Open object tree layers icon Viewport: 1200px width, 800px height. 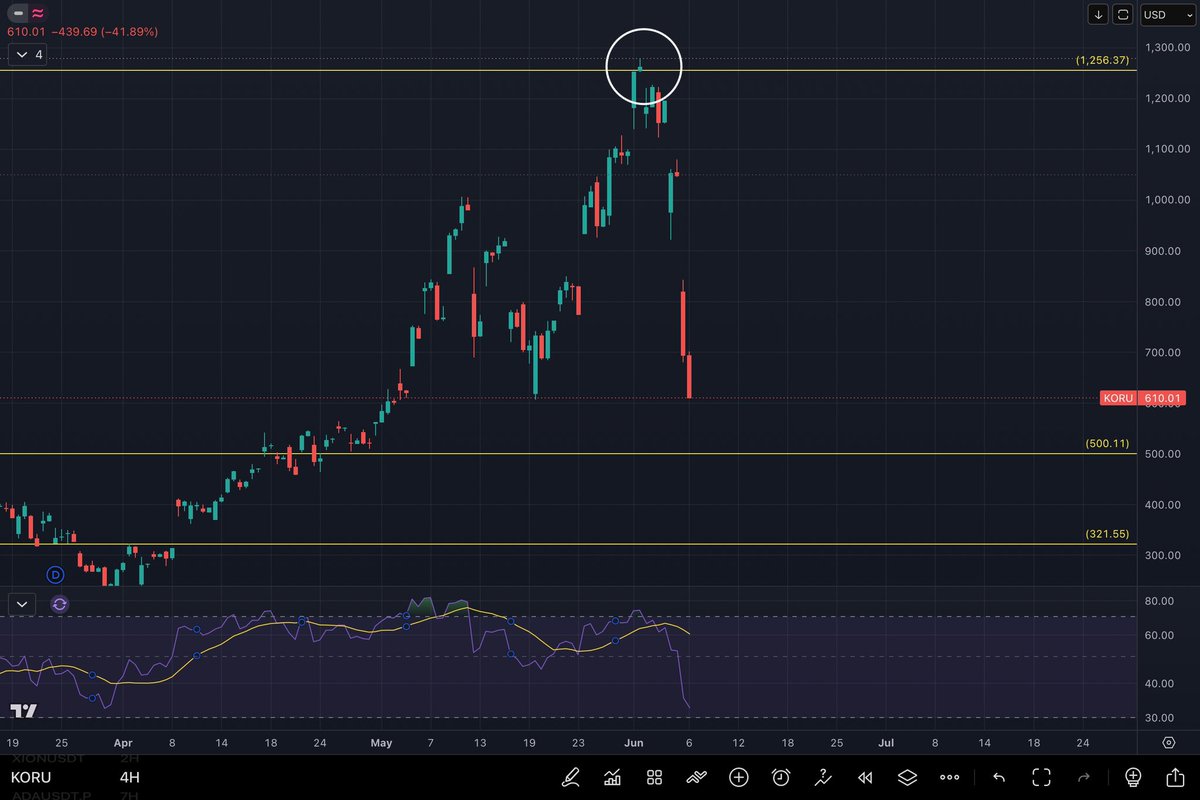[907, 777]
